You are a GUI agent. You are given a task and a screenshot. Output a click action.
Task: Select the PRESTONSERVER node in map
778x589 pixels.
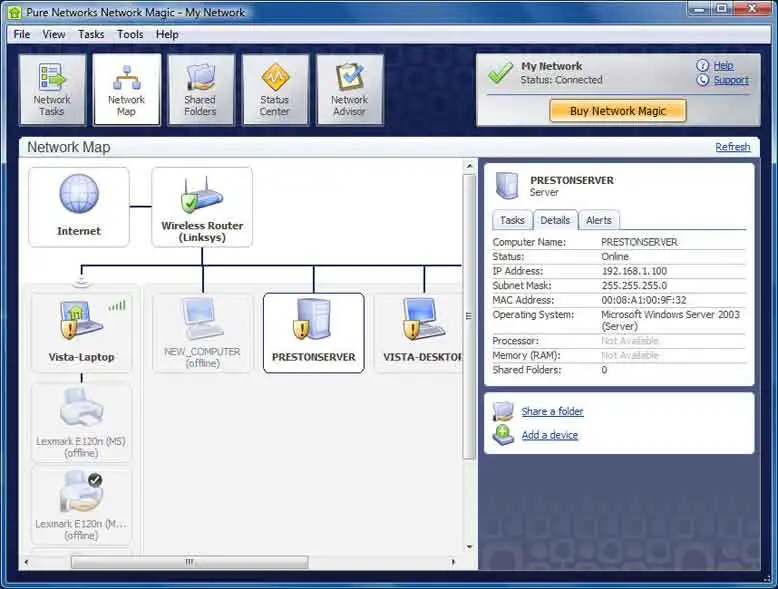pos(314,332)
